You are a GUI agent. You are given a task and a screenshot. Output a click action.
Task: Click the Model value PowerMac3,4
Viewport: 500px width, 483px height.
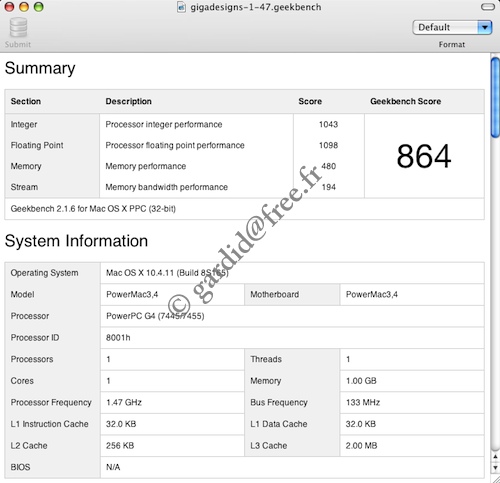[132, 294]
